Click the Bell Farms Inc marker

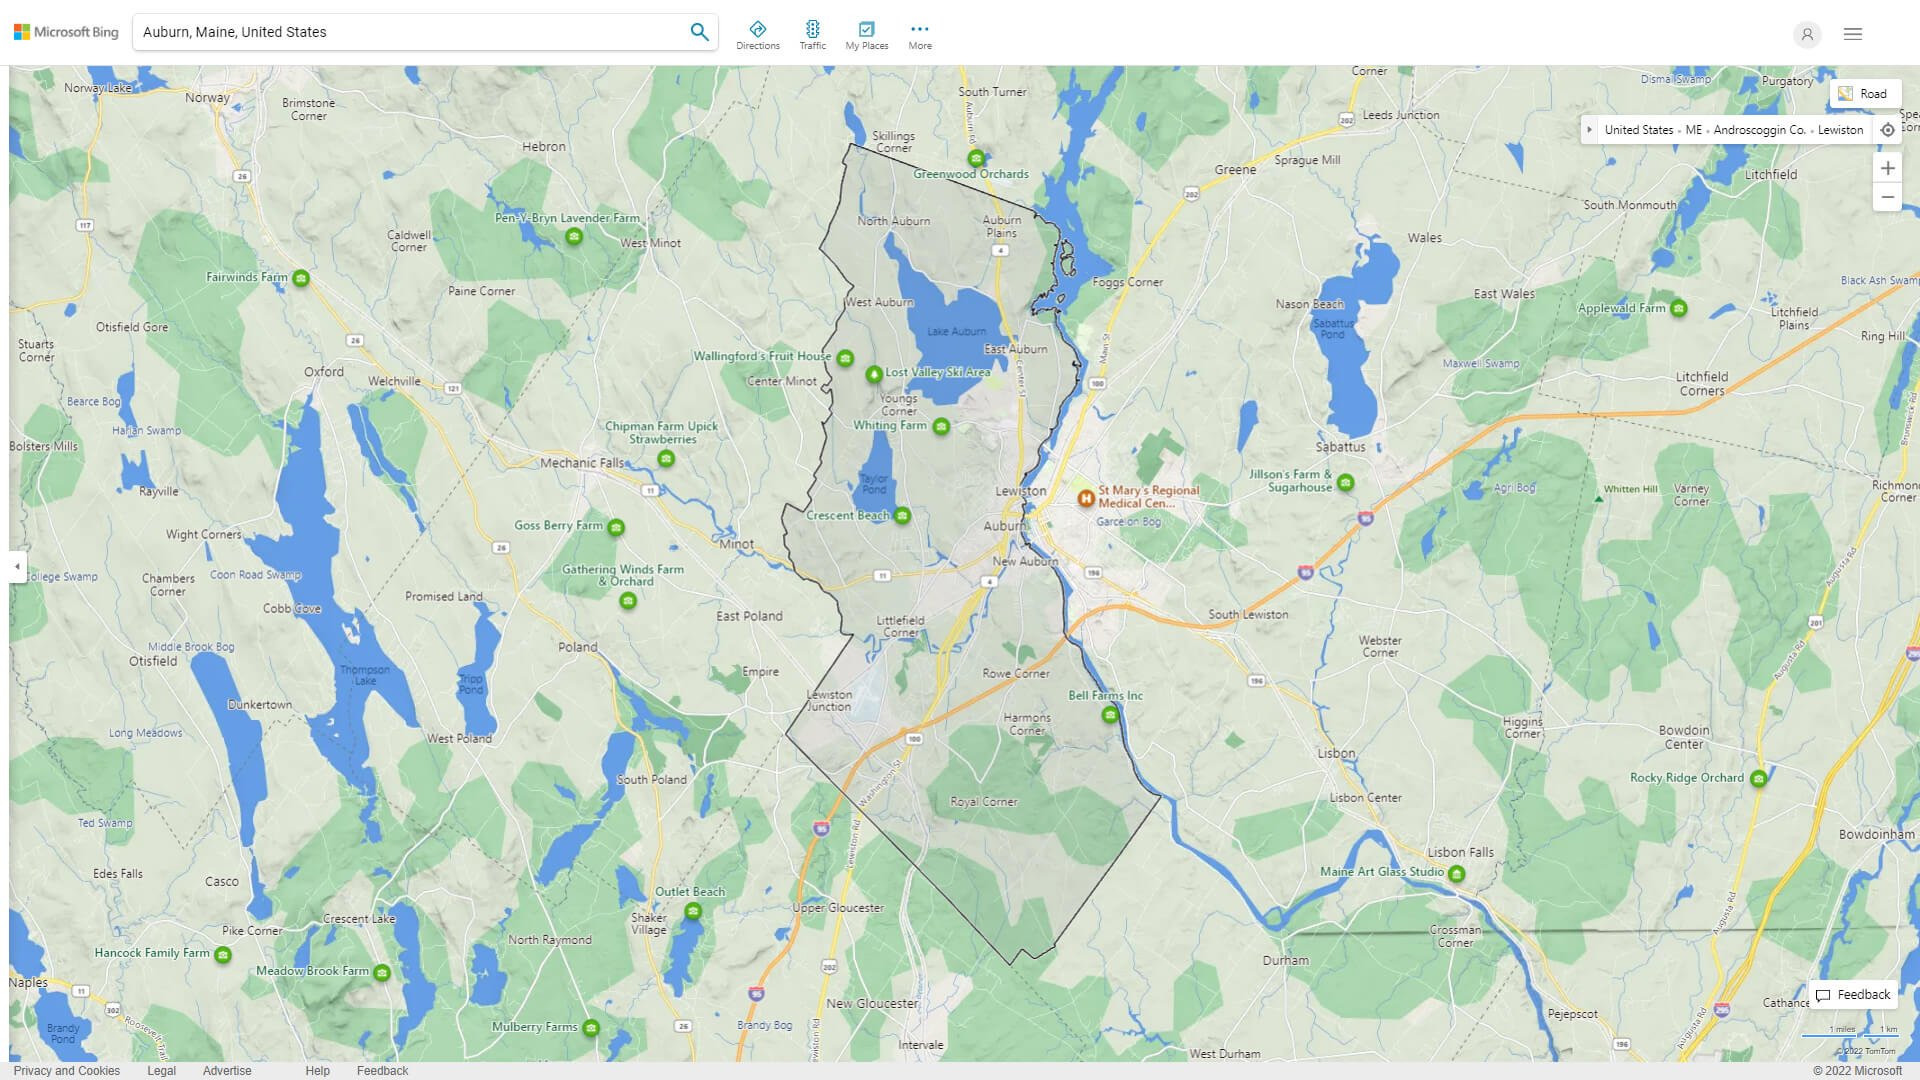click(x=1110, y=715)
